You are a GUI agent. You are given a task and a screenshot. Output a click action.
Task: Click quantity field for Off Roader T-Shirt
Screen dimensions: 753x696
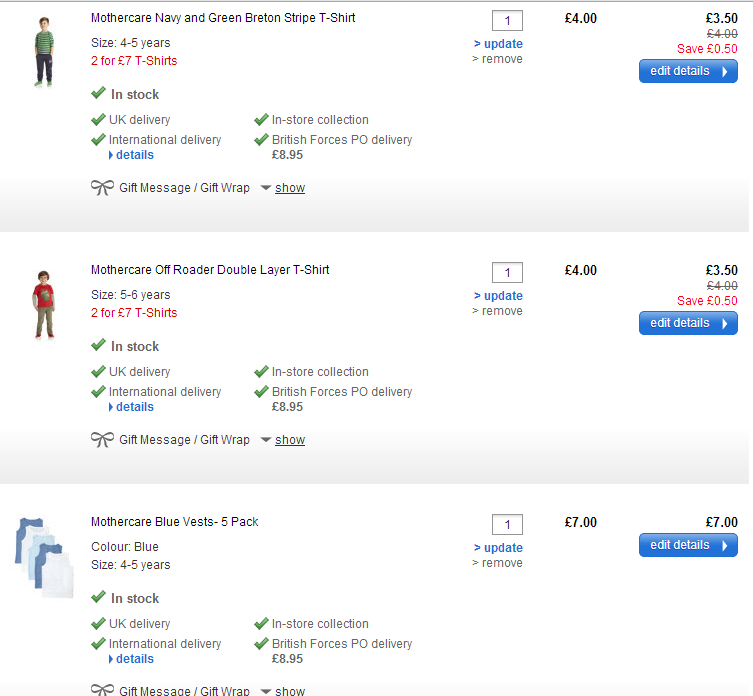coord(507,273)
